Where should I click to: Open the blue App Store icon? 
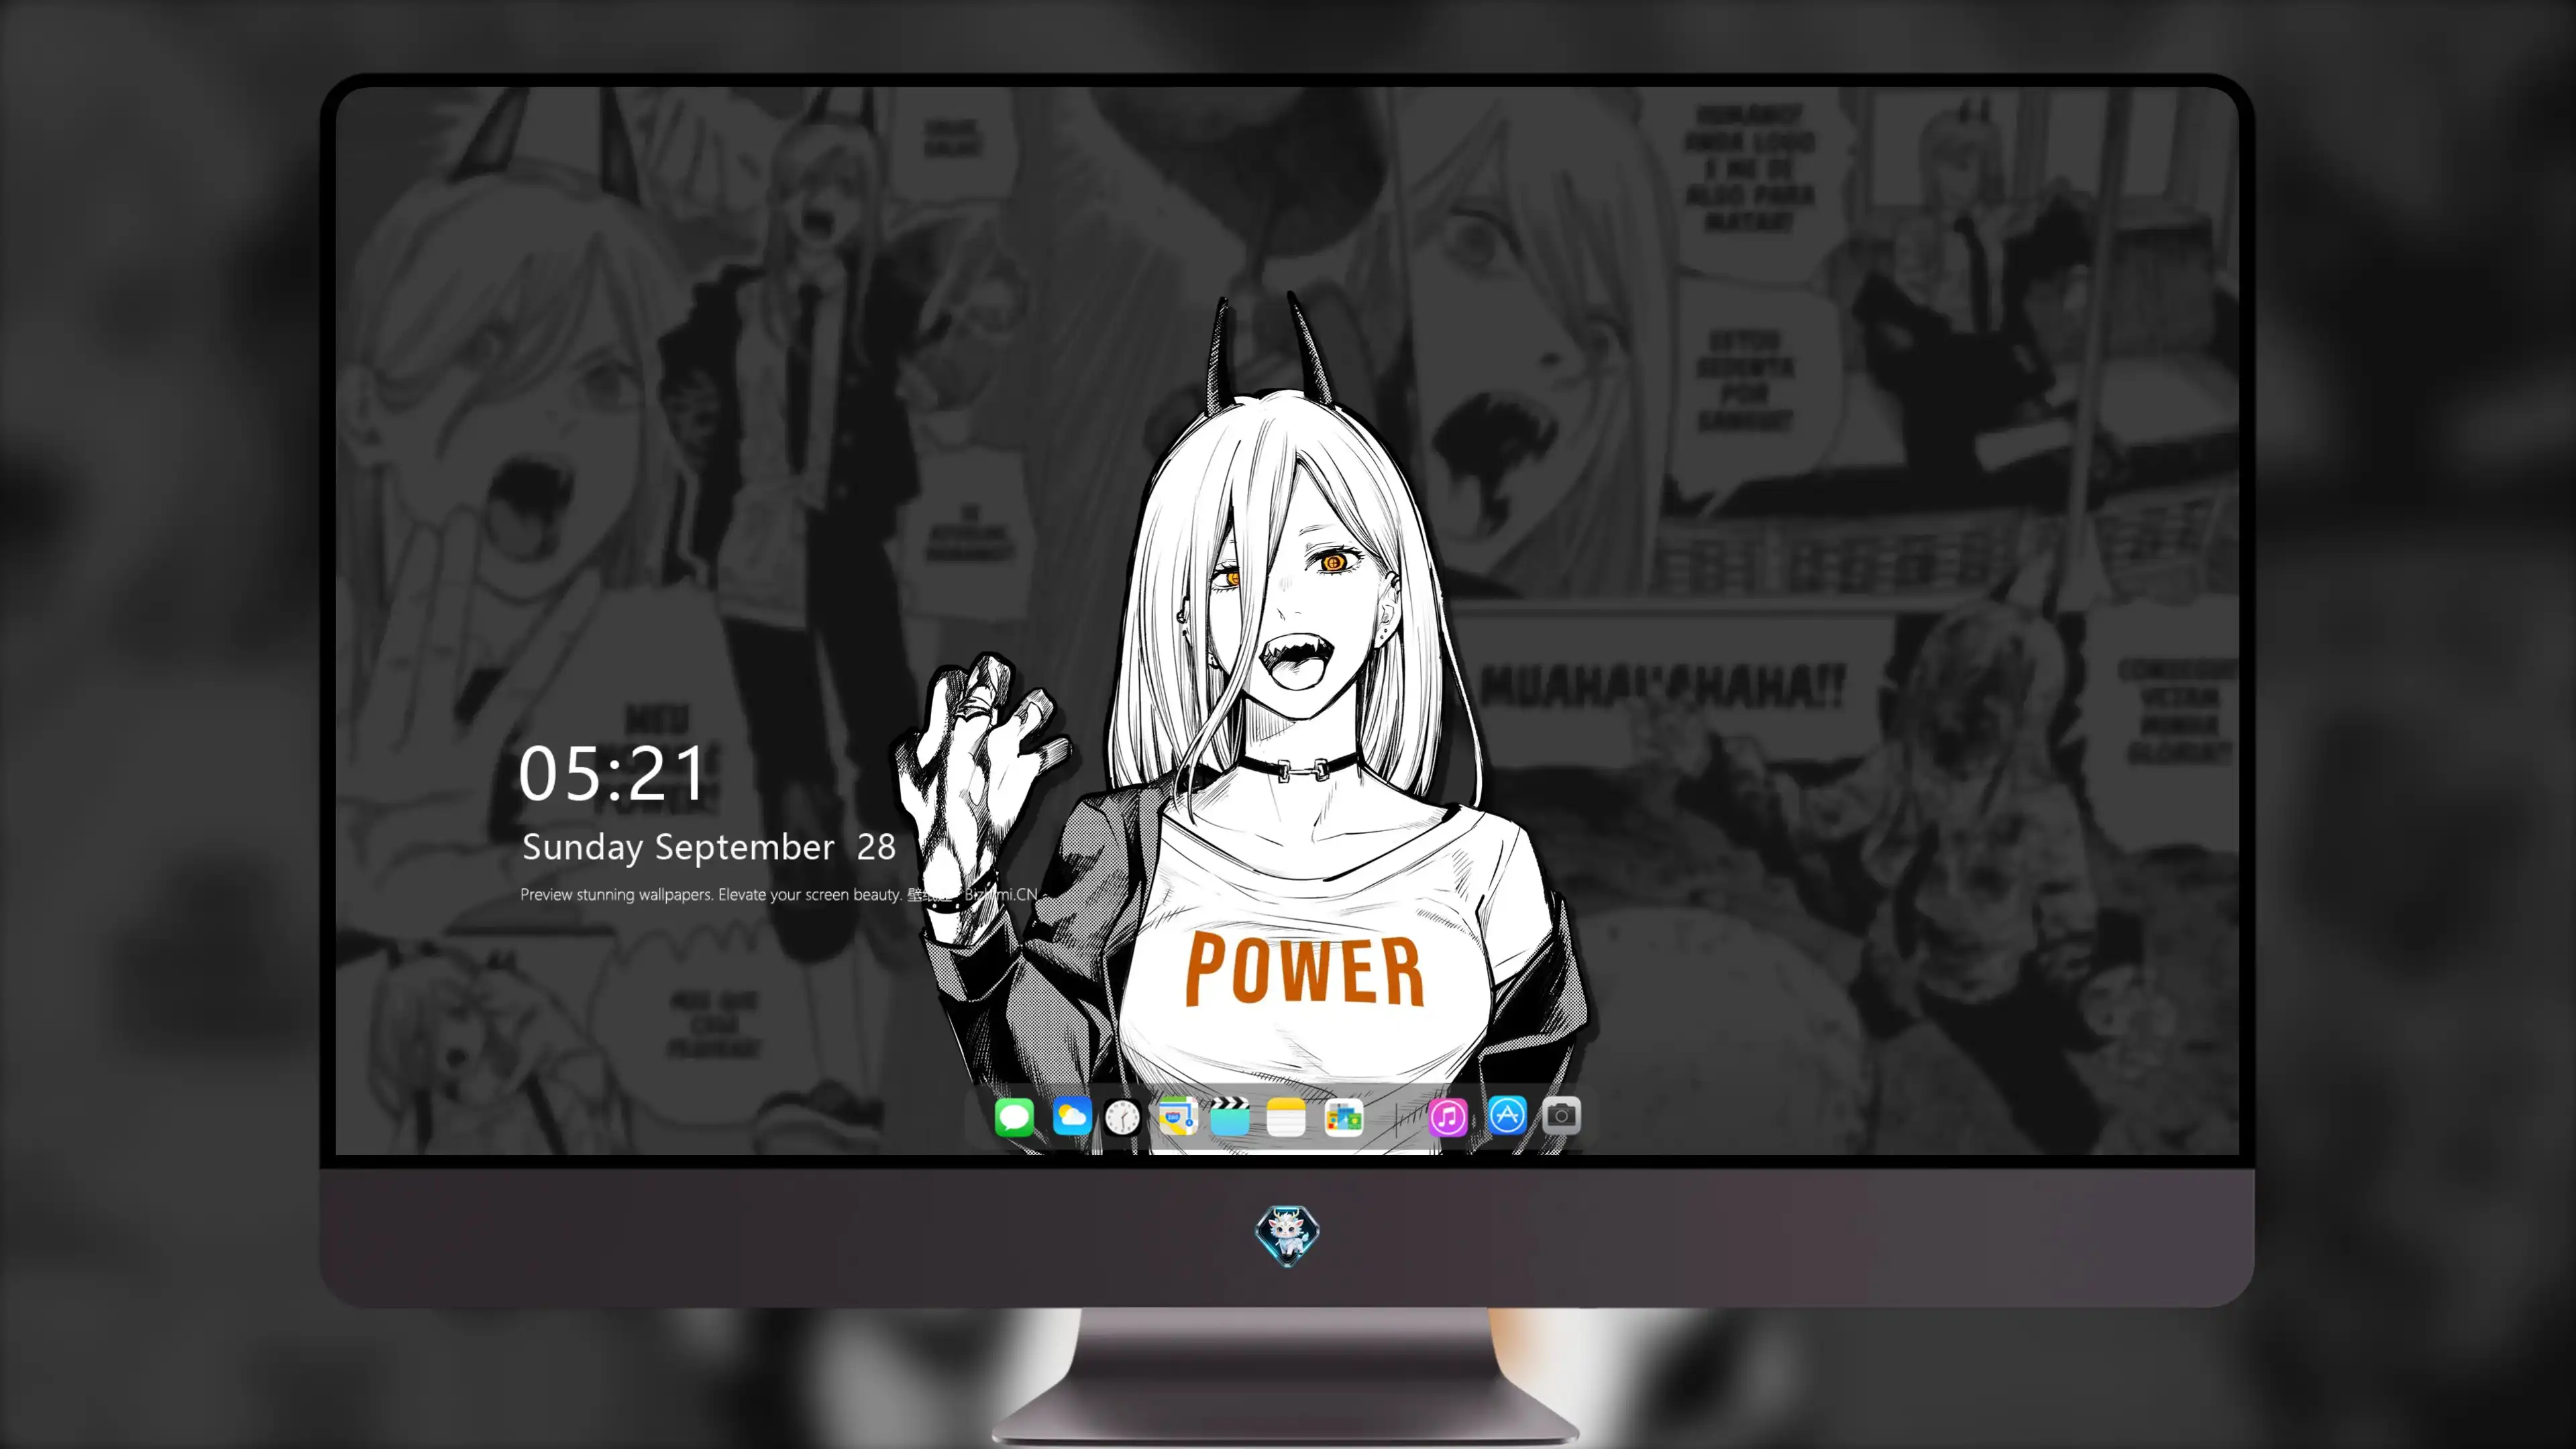point(1507,1115)
